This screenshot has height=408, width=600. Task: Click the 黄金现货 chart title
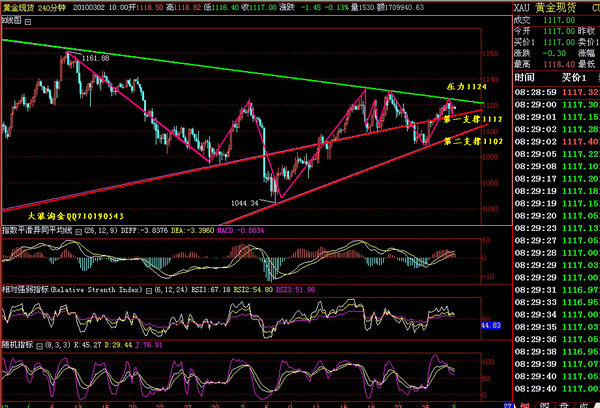coord(19,7)
